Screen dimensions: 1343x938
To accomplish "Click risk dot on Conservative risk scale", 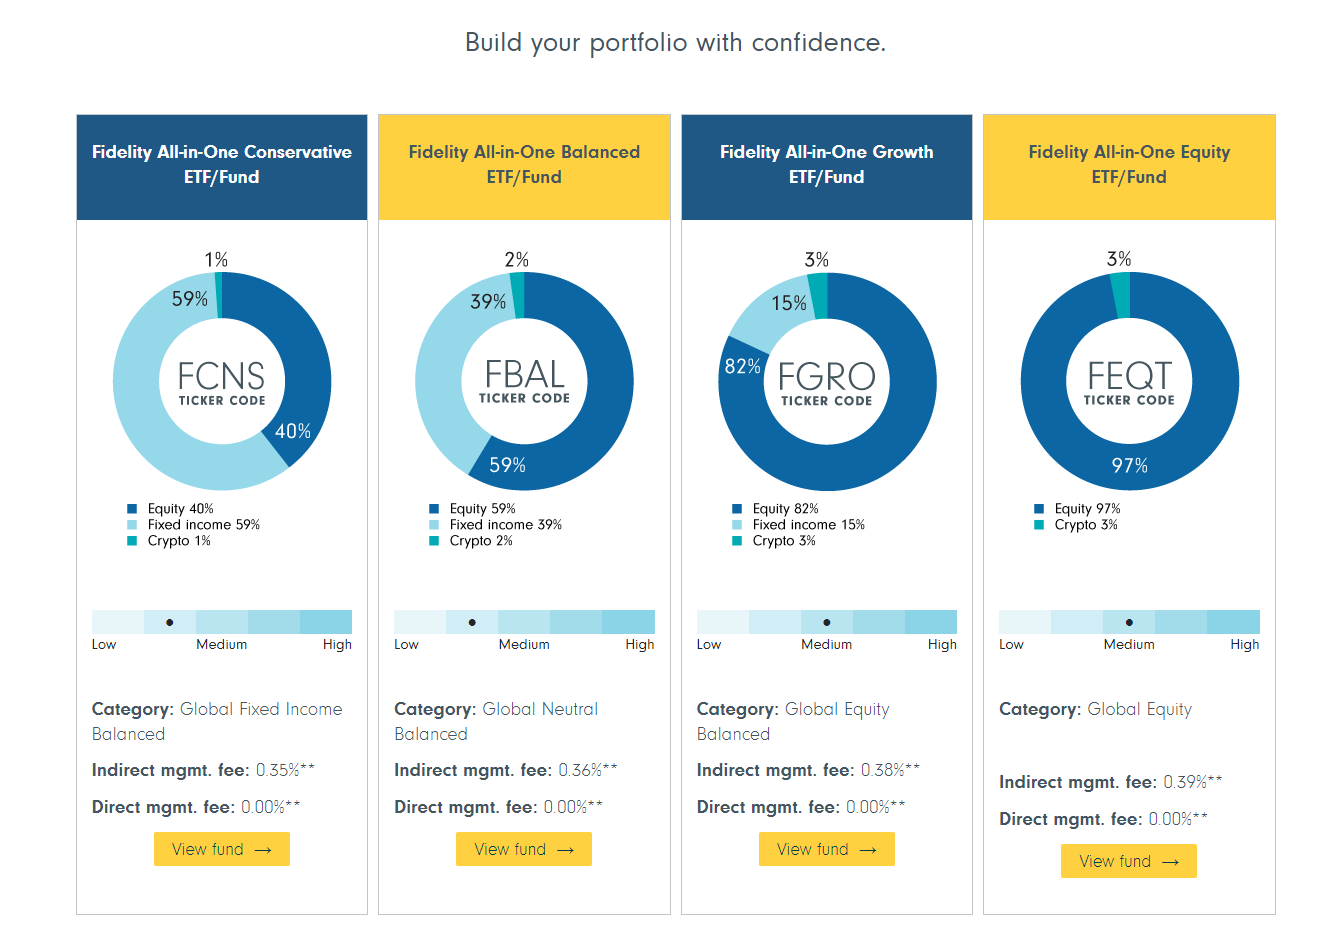I will (170, 622).
